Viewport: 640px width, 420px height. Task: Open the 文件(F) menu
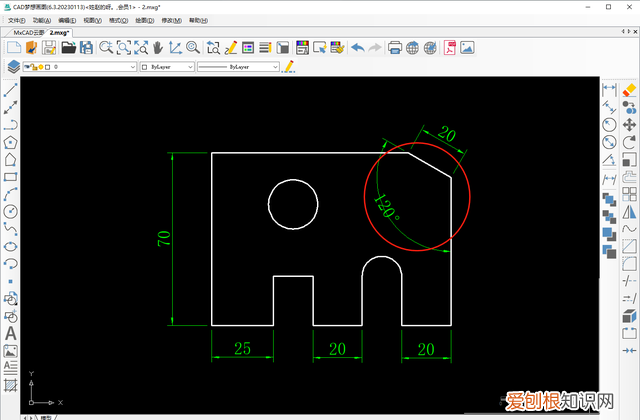(x=15, y=20)
